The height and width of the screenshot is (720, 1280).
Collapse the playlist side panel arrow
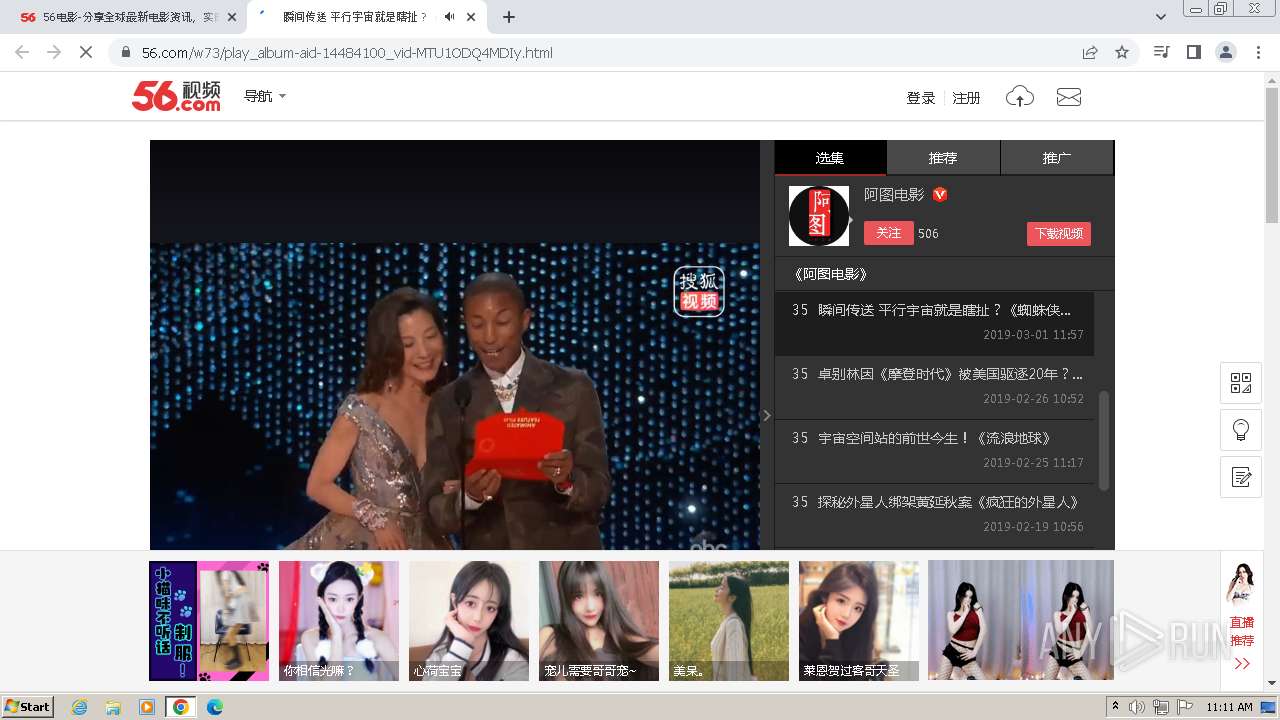(767, 415)
